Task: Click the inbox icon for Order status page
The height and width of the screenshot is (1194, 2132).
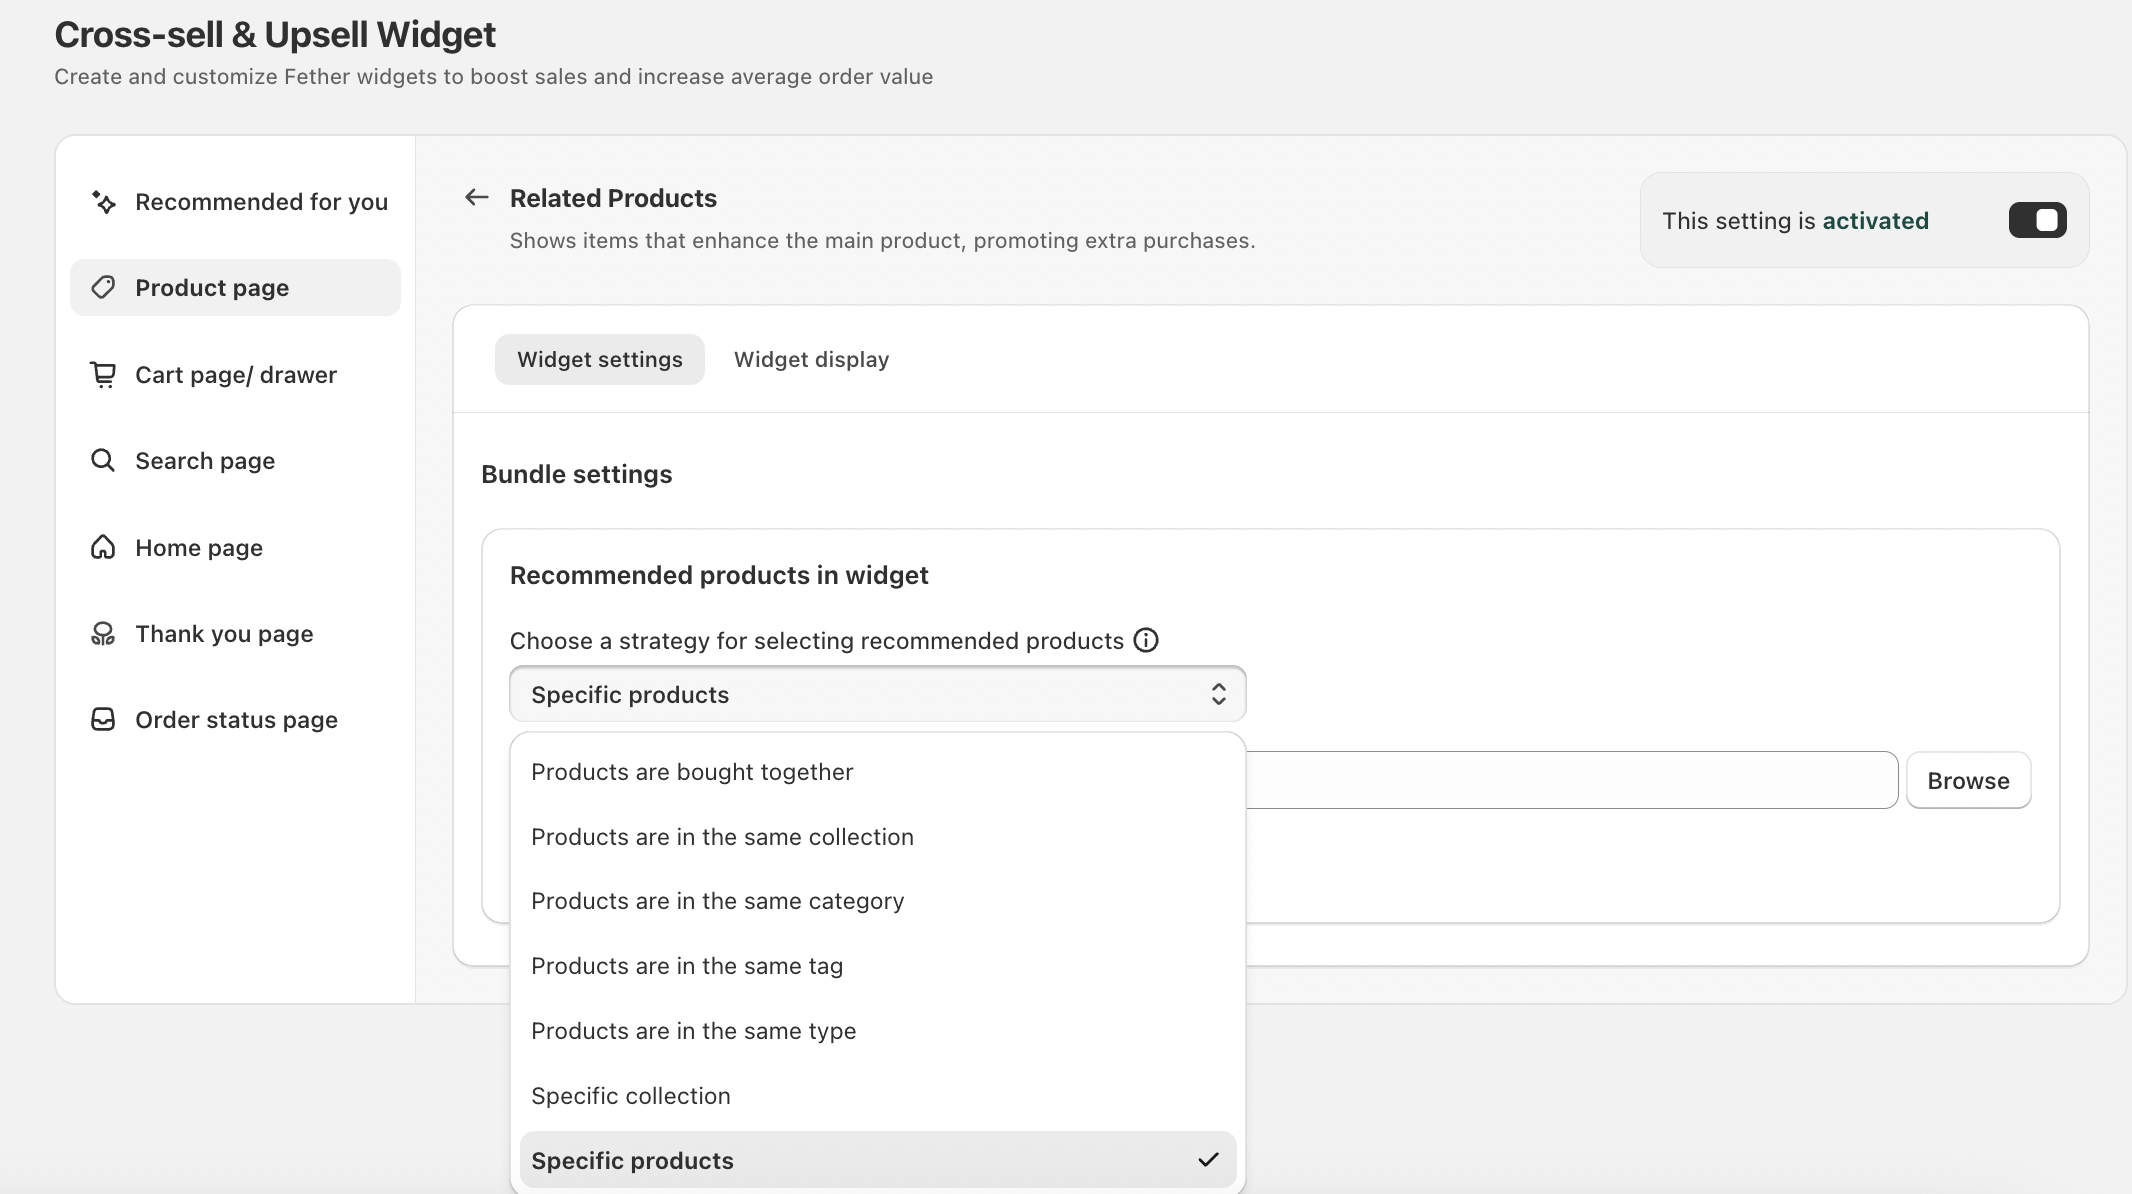Action: 103,720
